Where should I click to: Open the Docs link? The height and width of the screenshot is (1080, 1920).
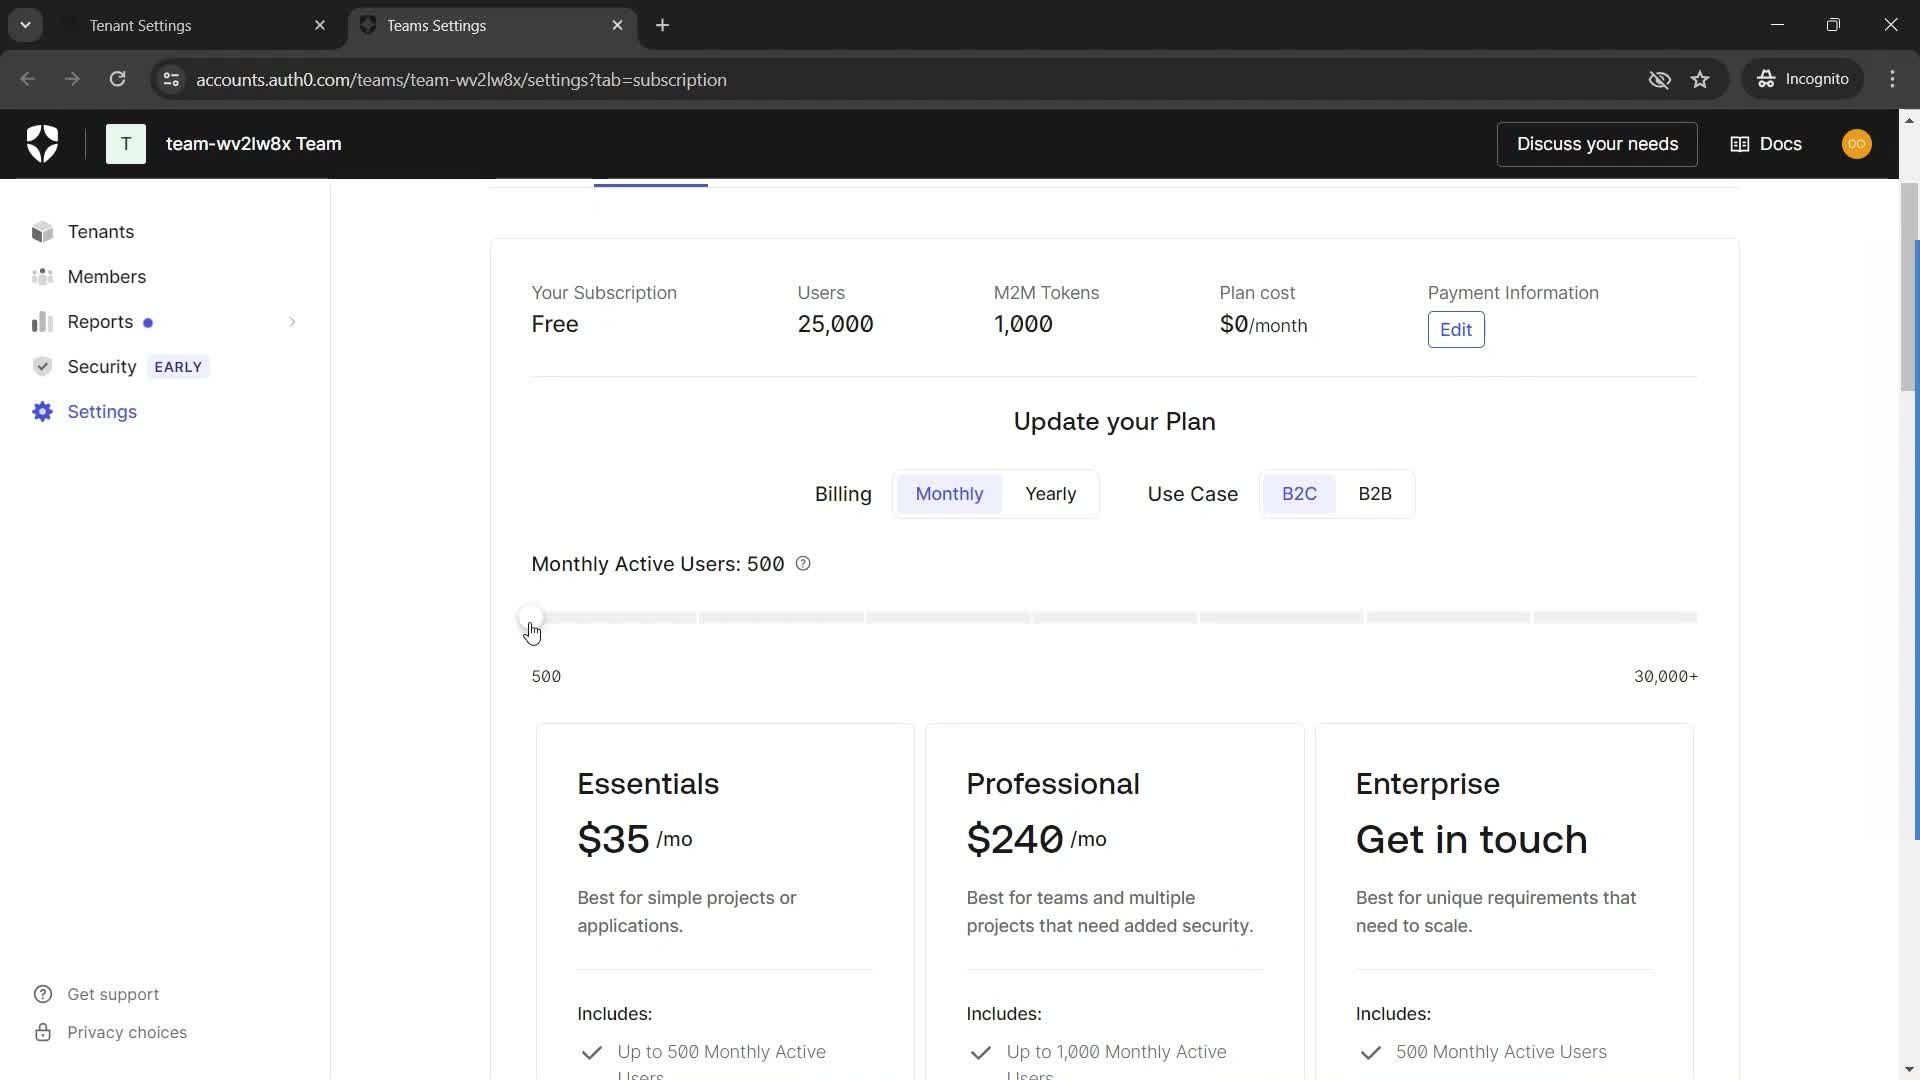[1766, 144]
